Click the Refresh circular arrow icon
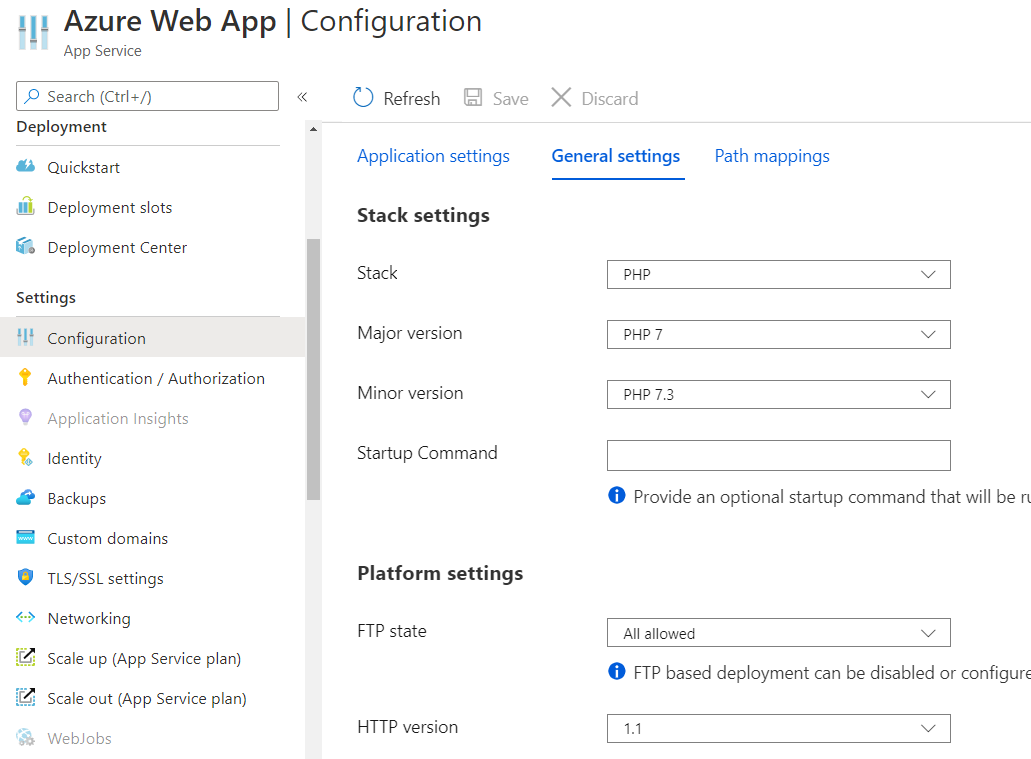The image size is (1031, 759). click(x=363, y=97)
